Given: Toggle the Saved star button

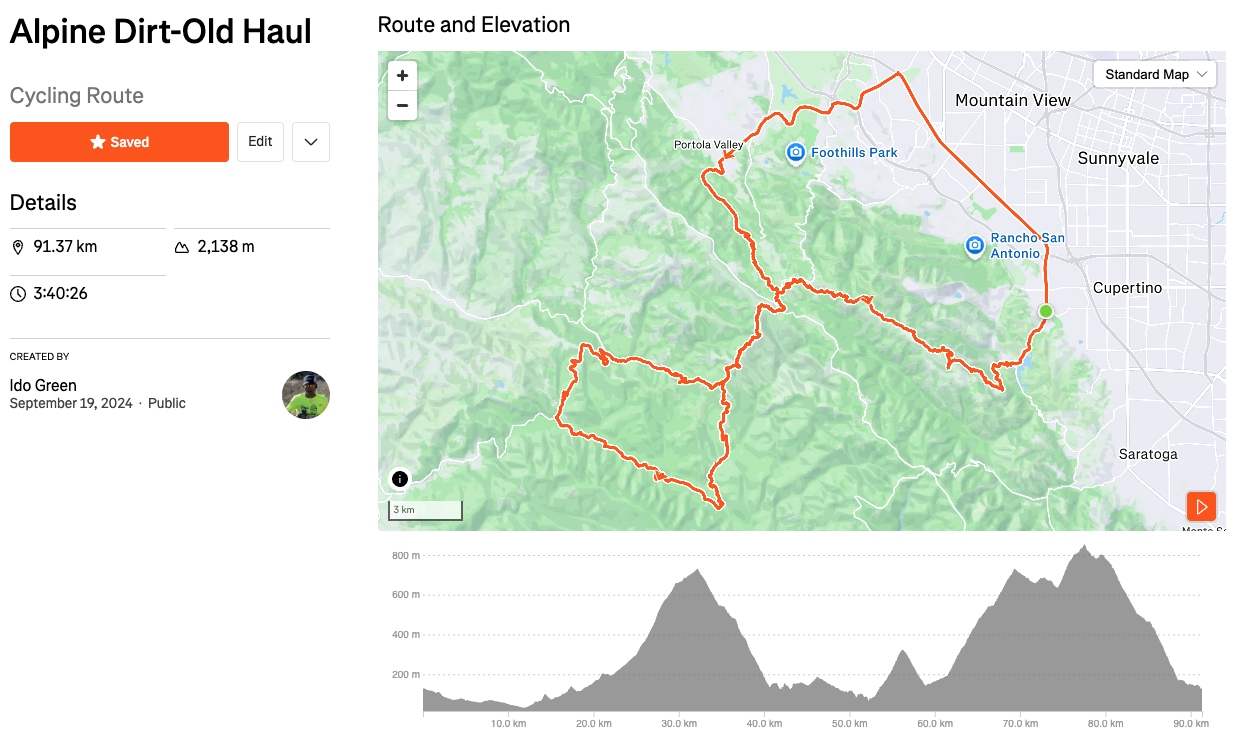Looking at the screenshot, I should (119, 142).
